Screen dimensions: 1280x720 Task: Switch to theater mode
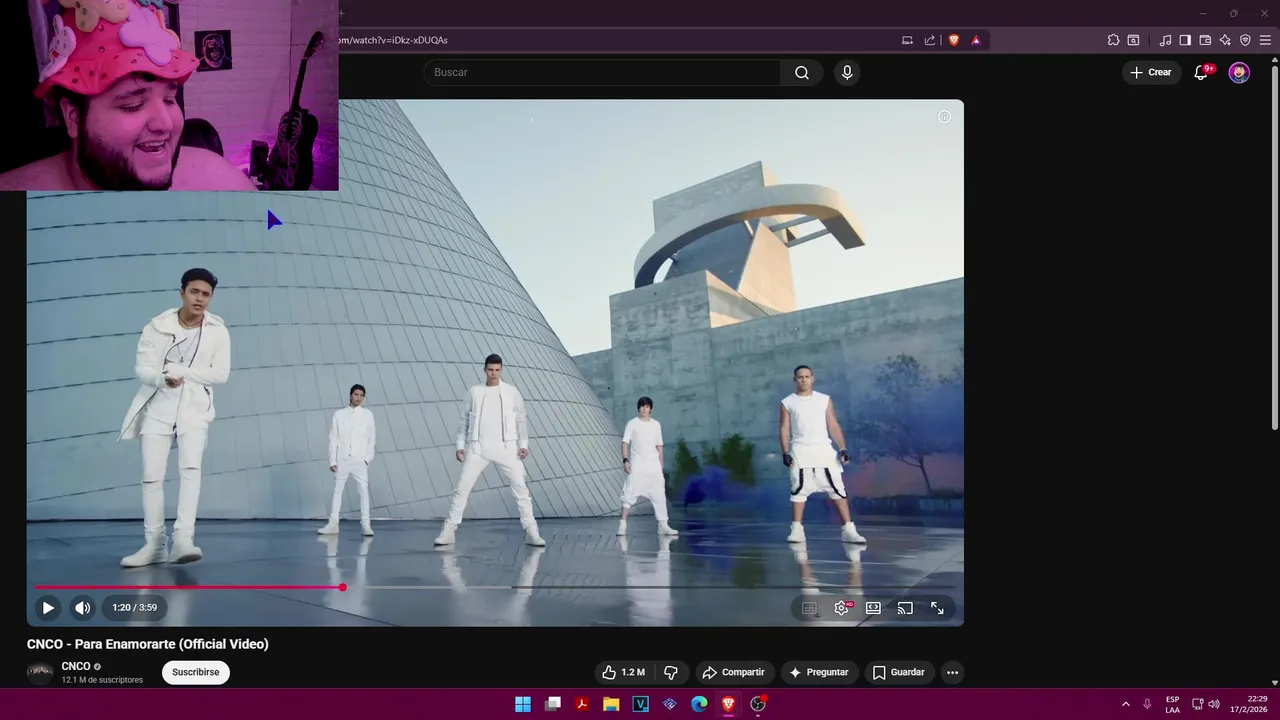click(x=873, y=608)
